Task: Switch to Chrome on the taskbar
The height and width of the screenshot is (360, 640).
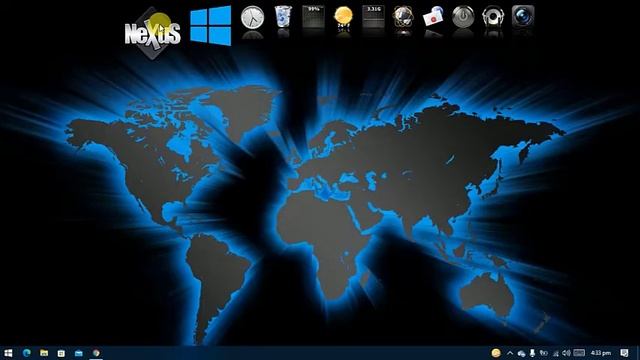Action: coord(96,353)
